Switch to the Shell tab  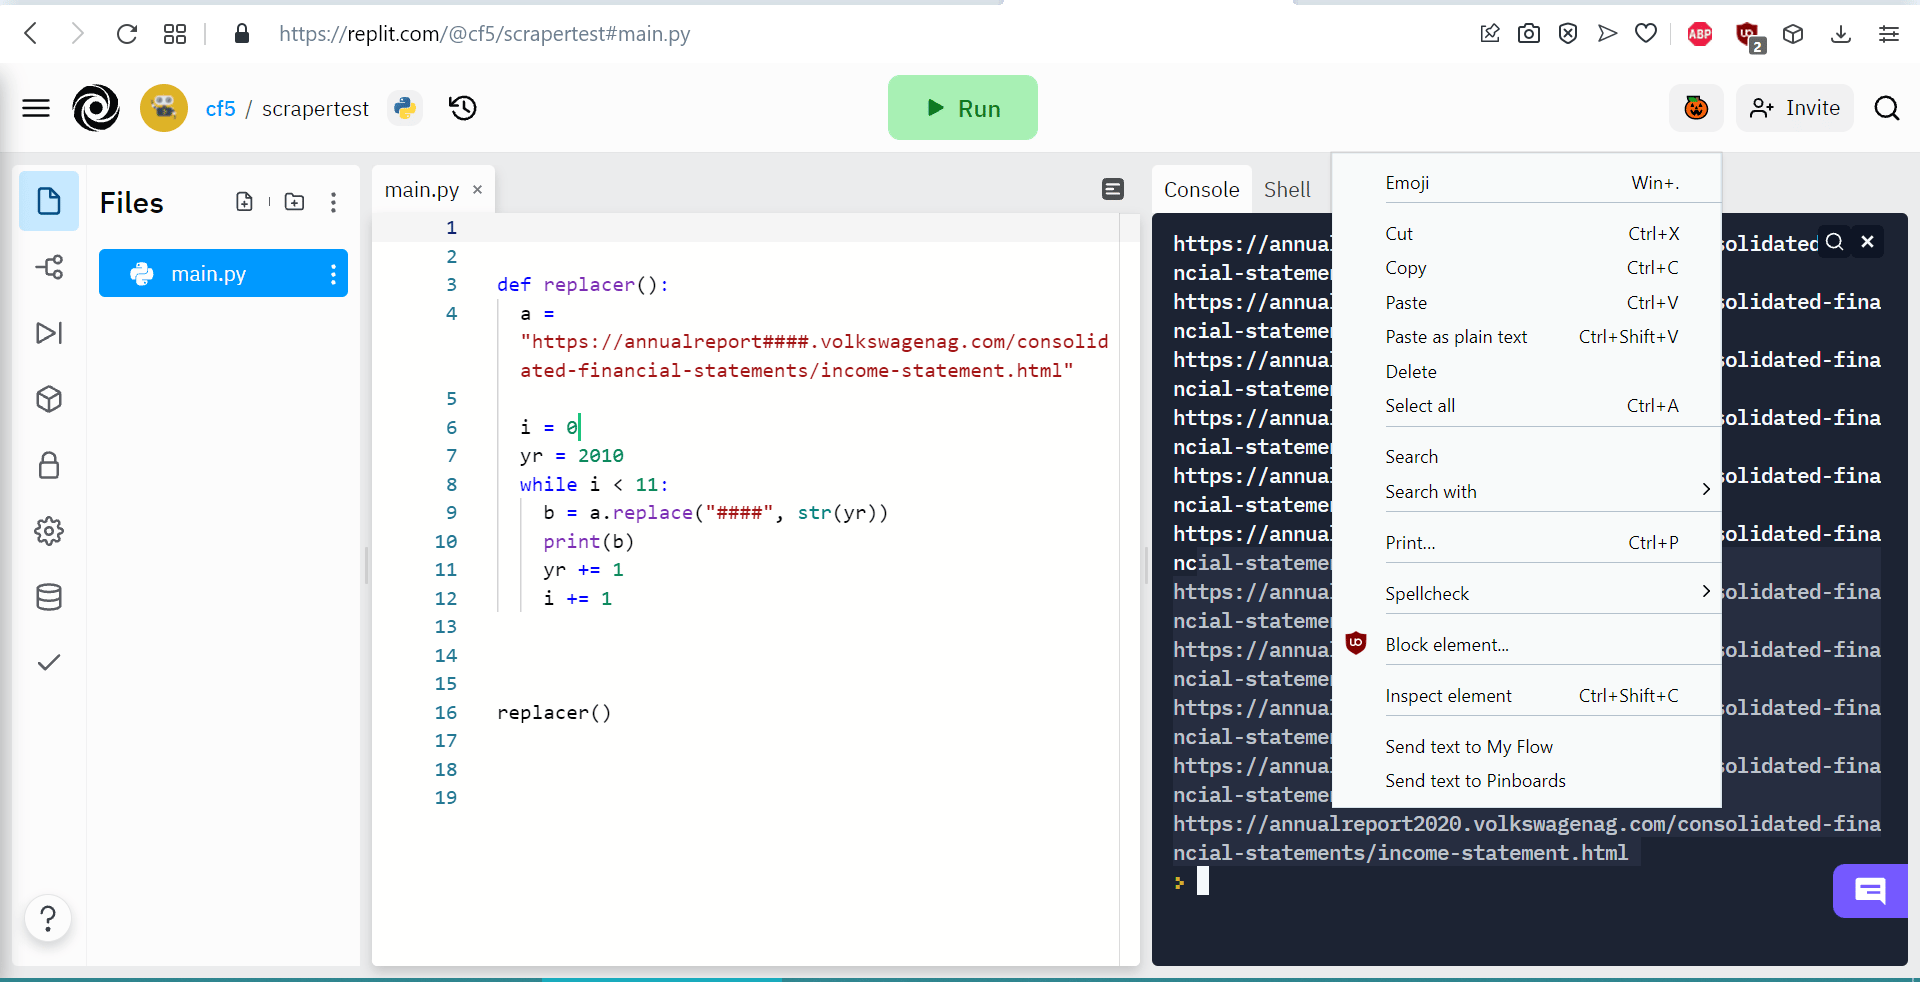coord(1287,190)
